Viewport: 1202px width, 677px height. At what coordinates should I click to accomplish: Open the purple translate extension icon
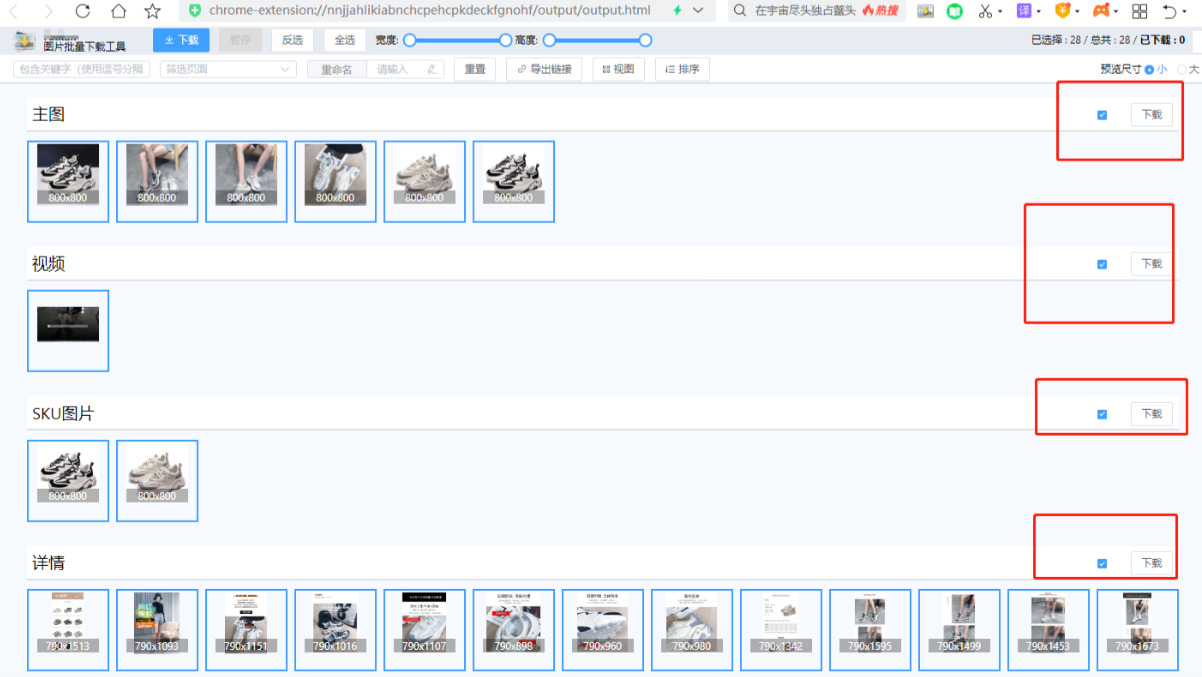tap(1024, 11)
